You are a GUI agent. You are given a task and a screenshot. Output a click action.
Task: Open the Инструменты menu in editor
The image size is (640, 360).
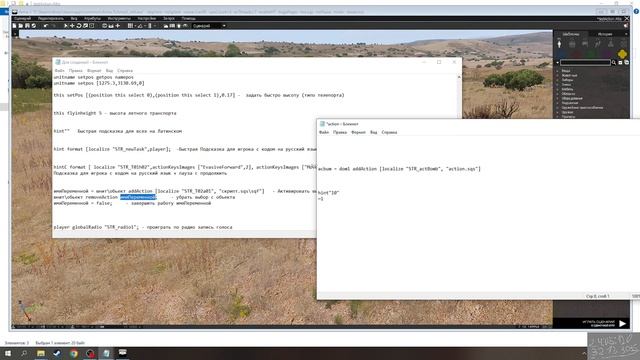point(119,18)
